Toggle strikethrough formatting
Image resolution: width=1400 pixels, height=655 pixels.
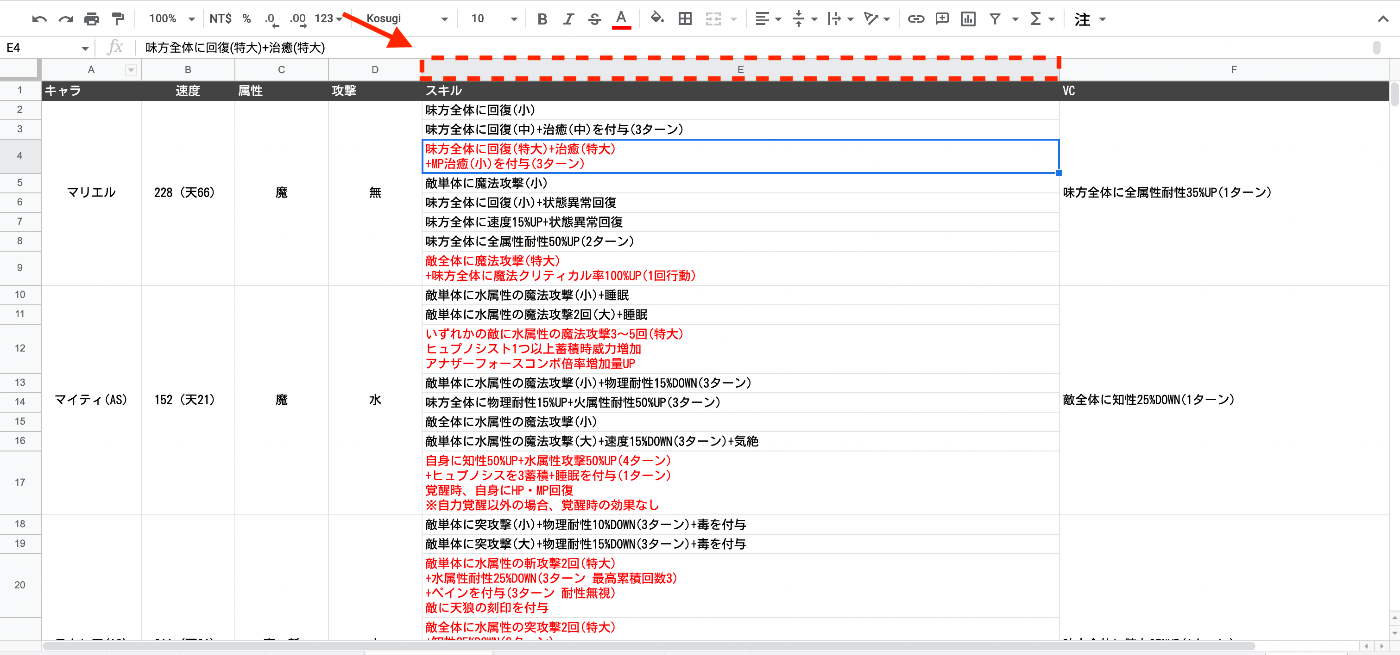595,19
